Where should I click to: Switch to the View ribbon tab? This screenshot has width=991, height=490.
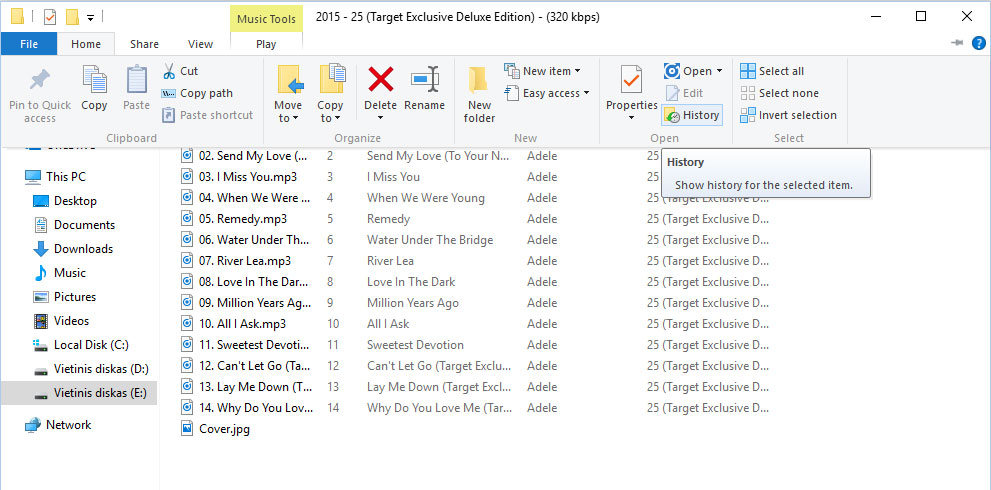click(200, 44)
